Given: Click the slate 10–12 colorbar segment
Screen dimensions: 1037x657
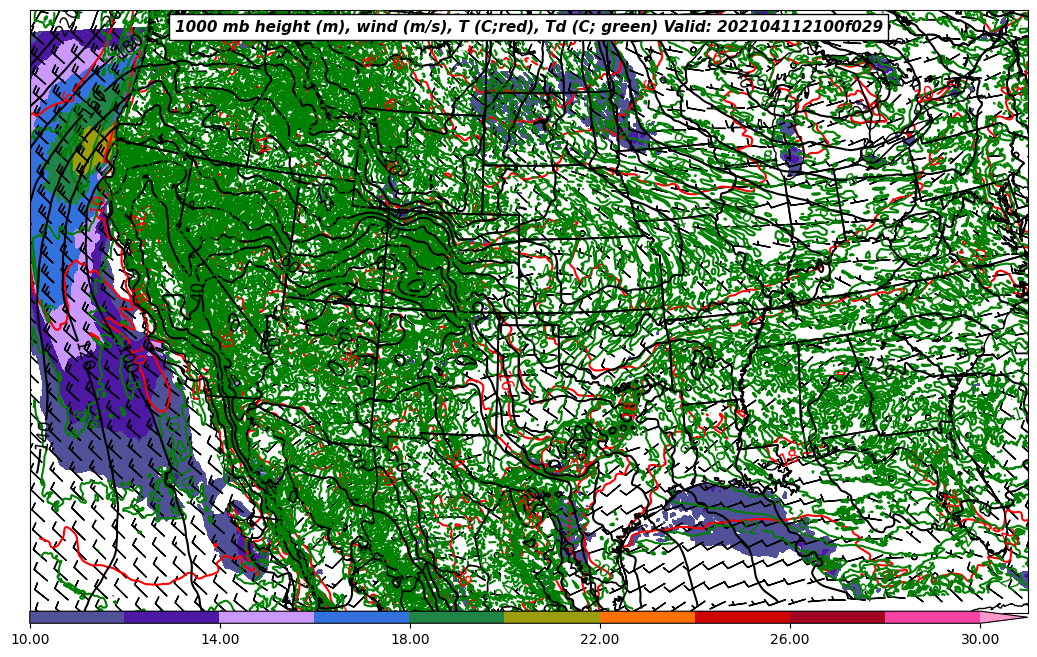Looking at the screenshot, I should pyautogui.click(x=77, y=617).
